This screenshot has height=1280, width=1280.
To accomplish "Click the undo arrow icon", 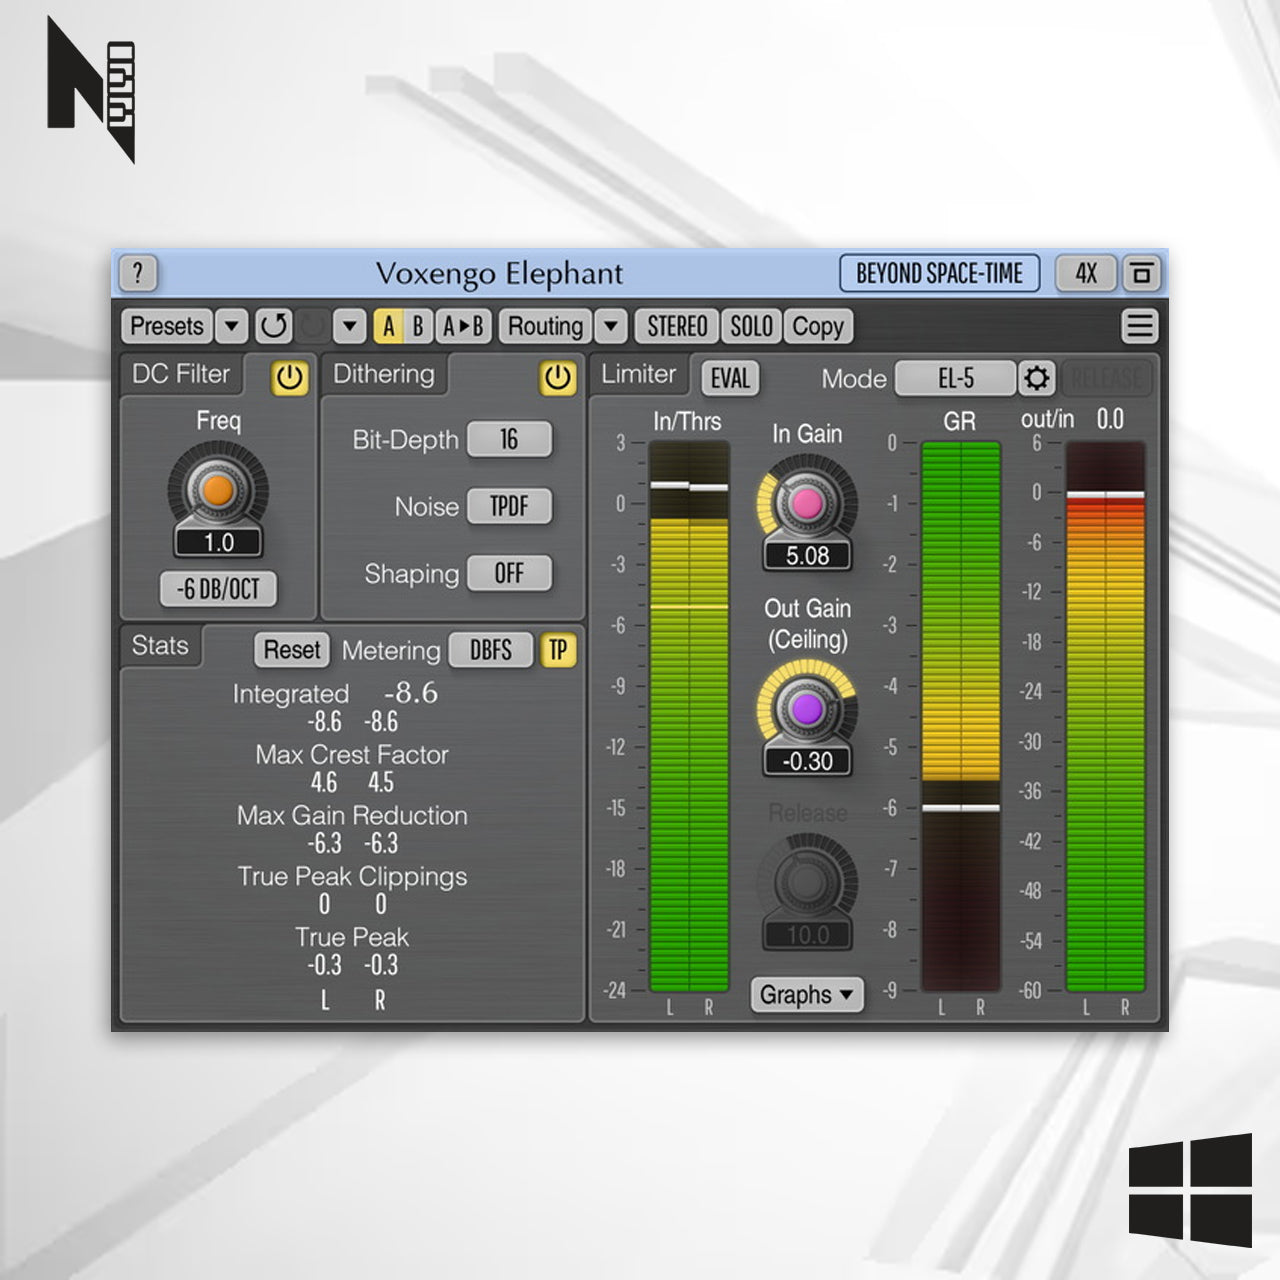I will click(273, 326).
